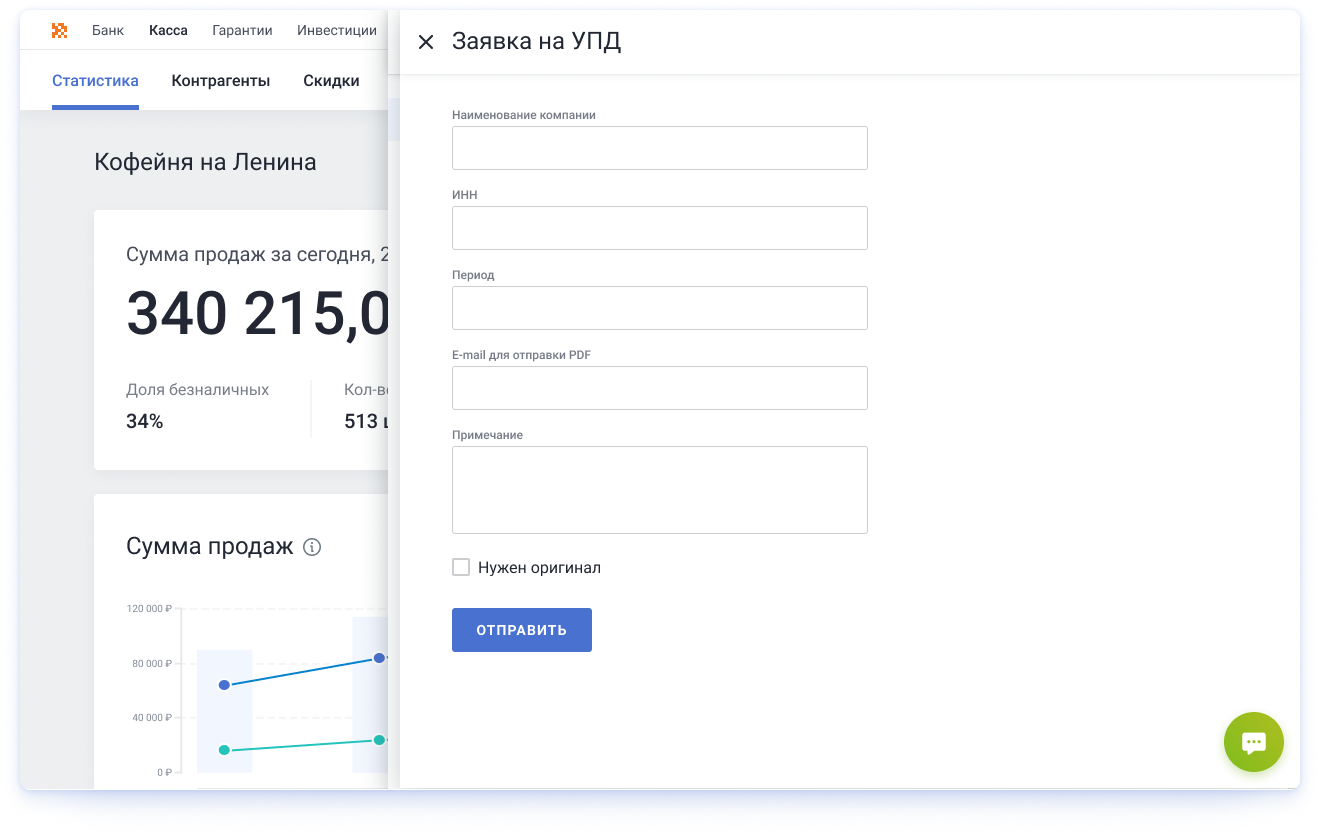Image resolution: width=1320 pixels, height=840 pixels.
Task: Open Инвестиции in the top menu
Action: pos(337,30)
